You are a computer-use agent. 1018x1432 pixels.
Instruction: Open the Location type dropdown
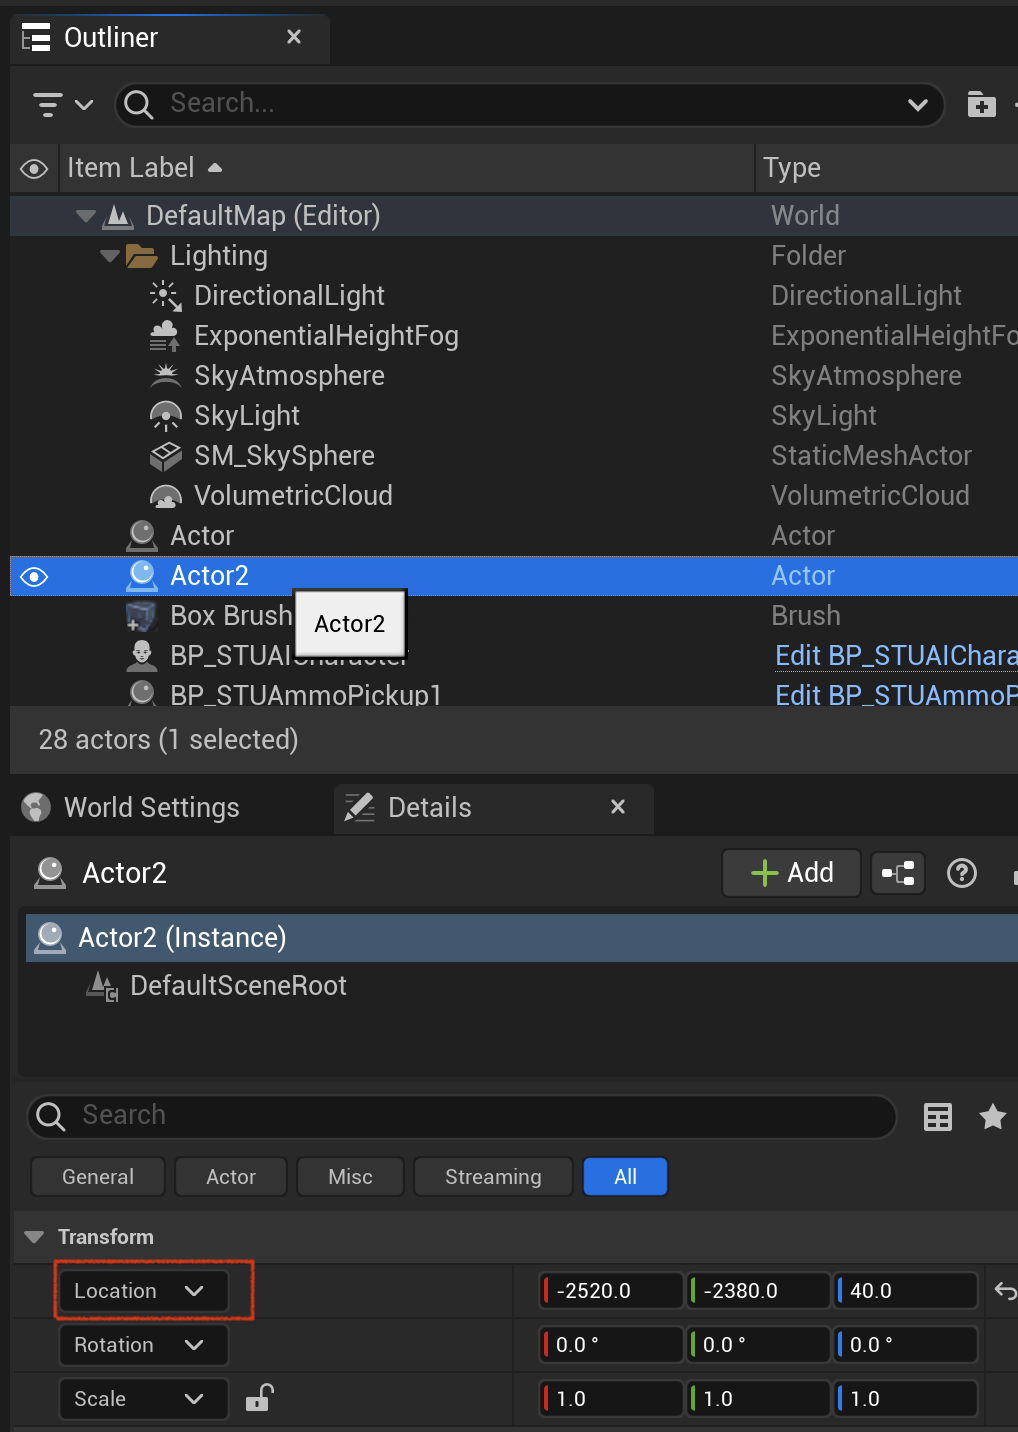tap(143, 1291)
